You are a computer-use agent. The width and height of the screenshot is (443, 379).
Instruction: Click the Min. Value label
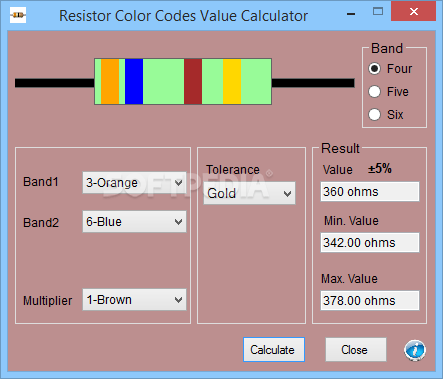tap(351, 221)
